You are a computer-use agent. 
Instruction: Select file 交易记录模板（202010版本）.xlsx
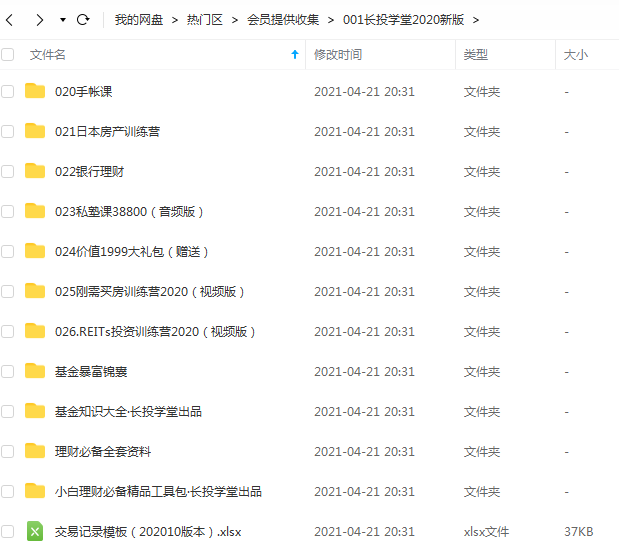pyautogui.click(x=148, y=531)
